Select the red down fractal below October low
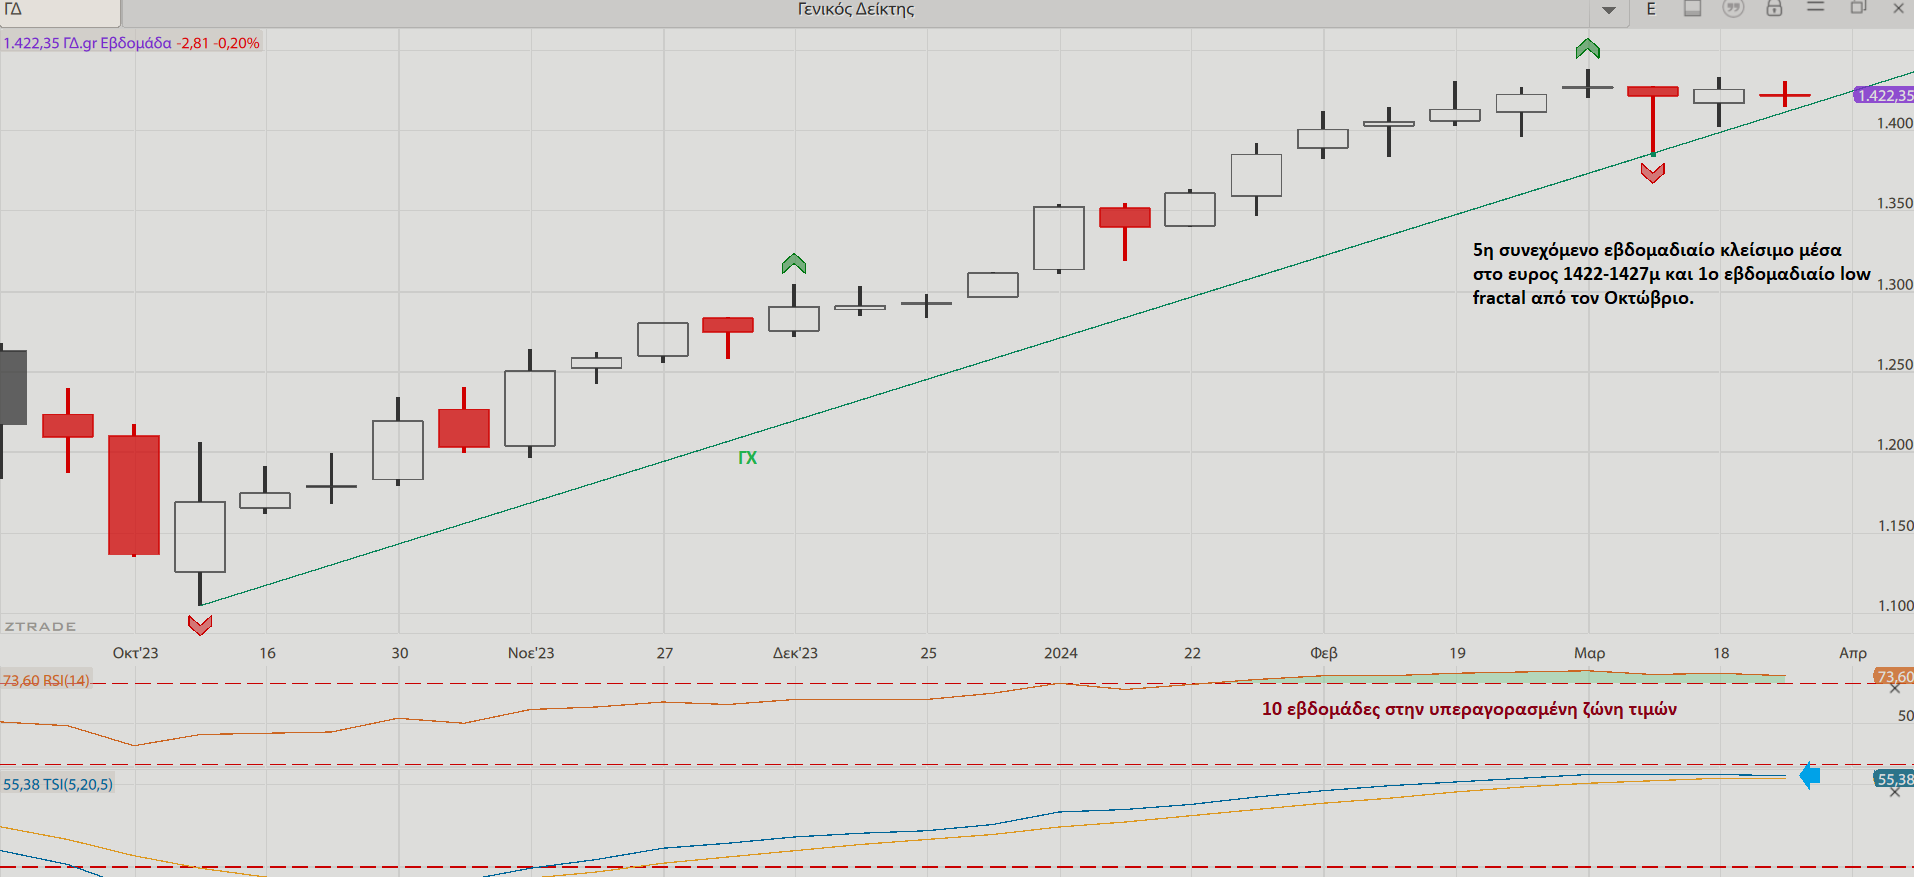 [200, 625]
